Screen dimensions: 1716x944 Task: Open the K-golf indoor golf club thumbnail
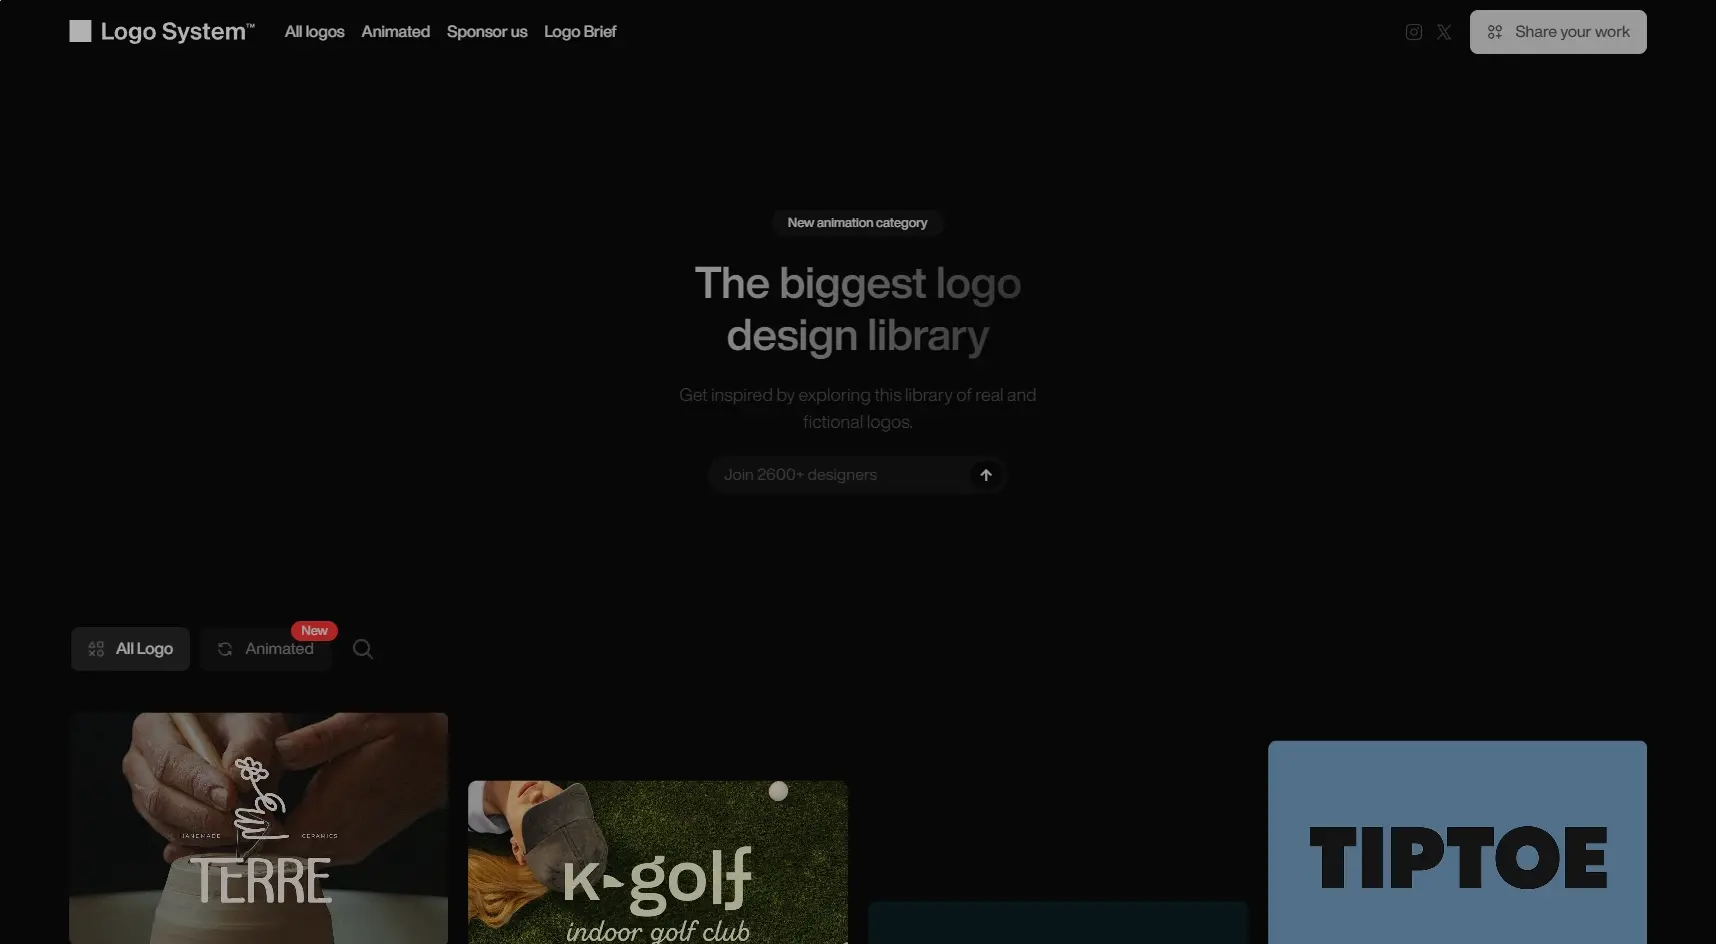coord(658,862)
